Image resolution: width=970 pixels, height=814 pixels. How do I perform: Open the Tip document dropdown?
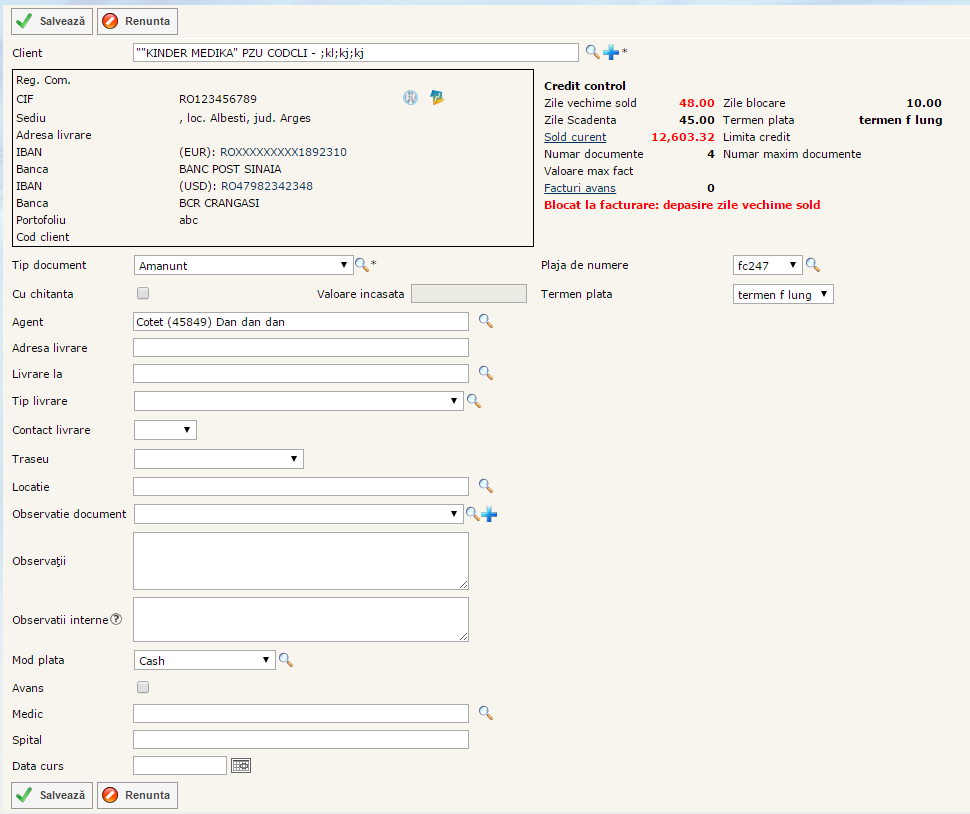(243, 265)
